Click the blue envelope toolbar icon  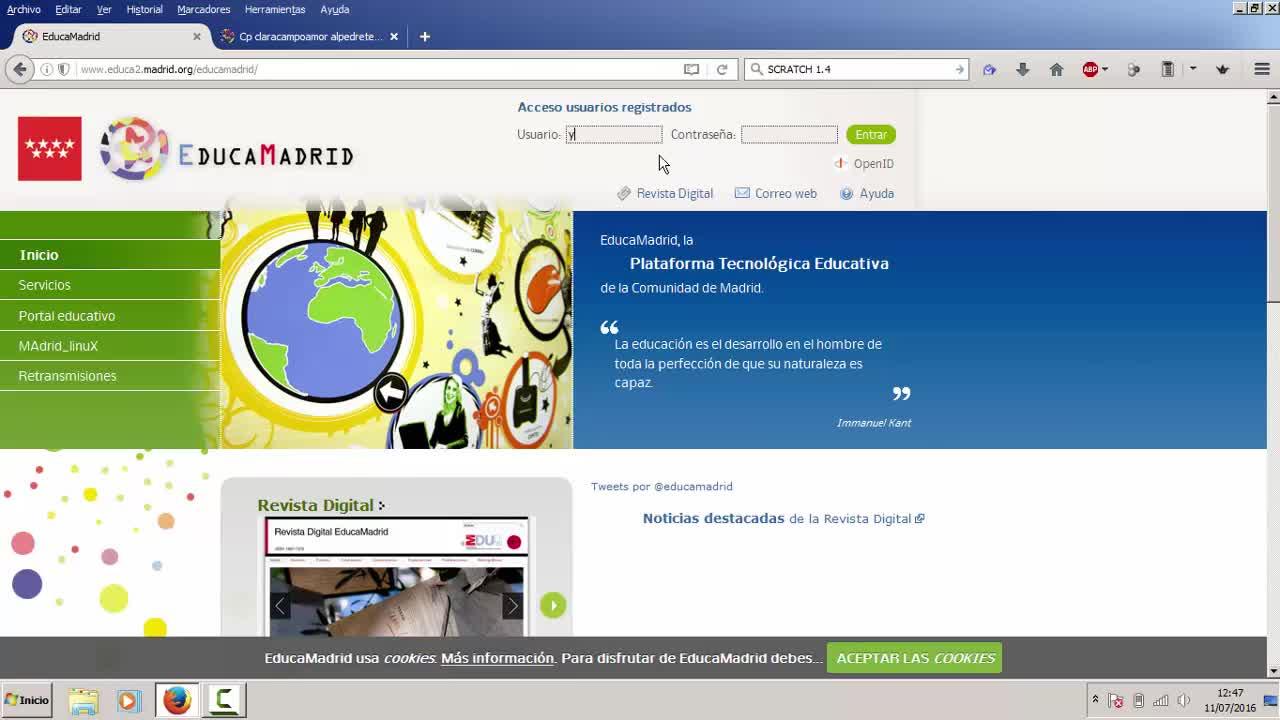click(989, 69)
